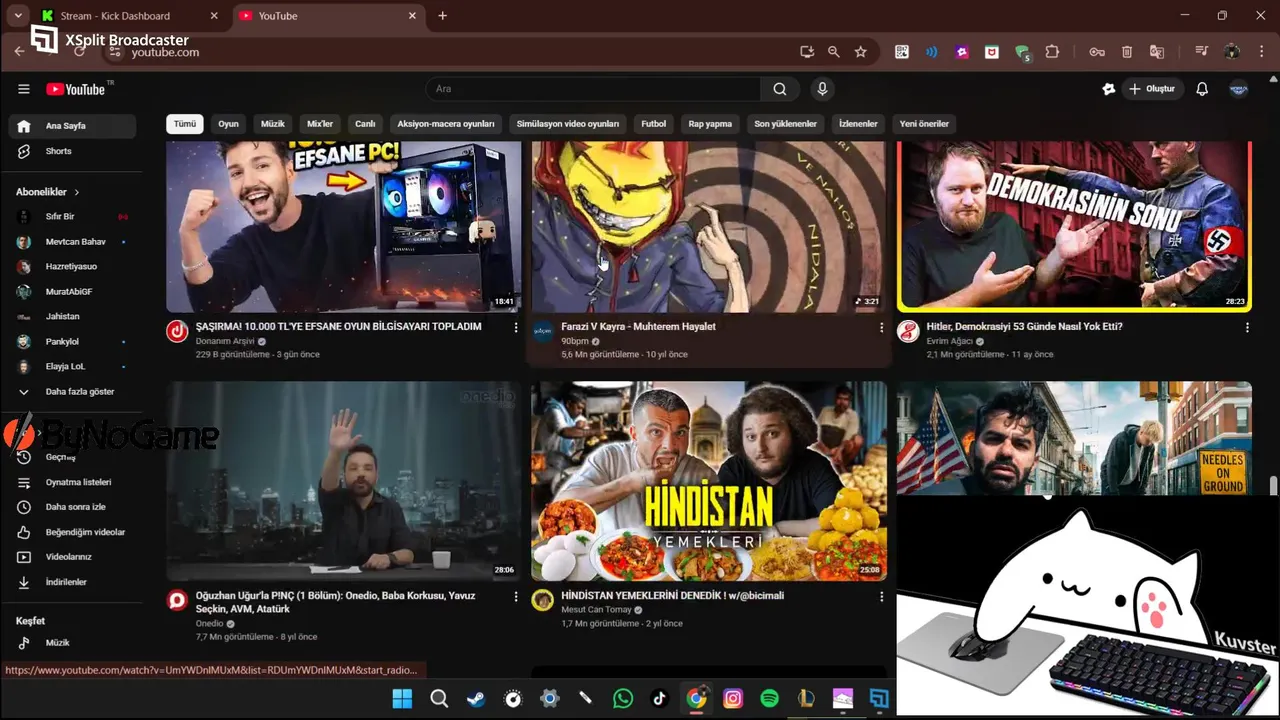Select the Futbol filter chip
The width and height of the screenshot is (1280, 720).
[654, 124]
